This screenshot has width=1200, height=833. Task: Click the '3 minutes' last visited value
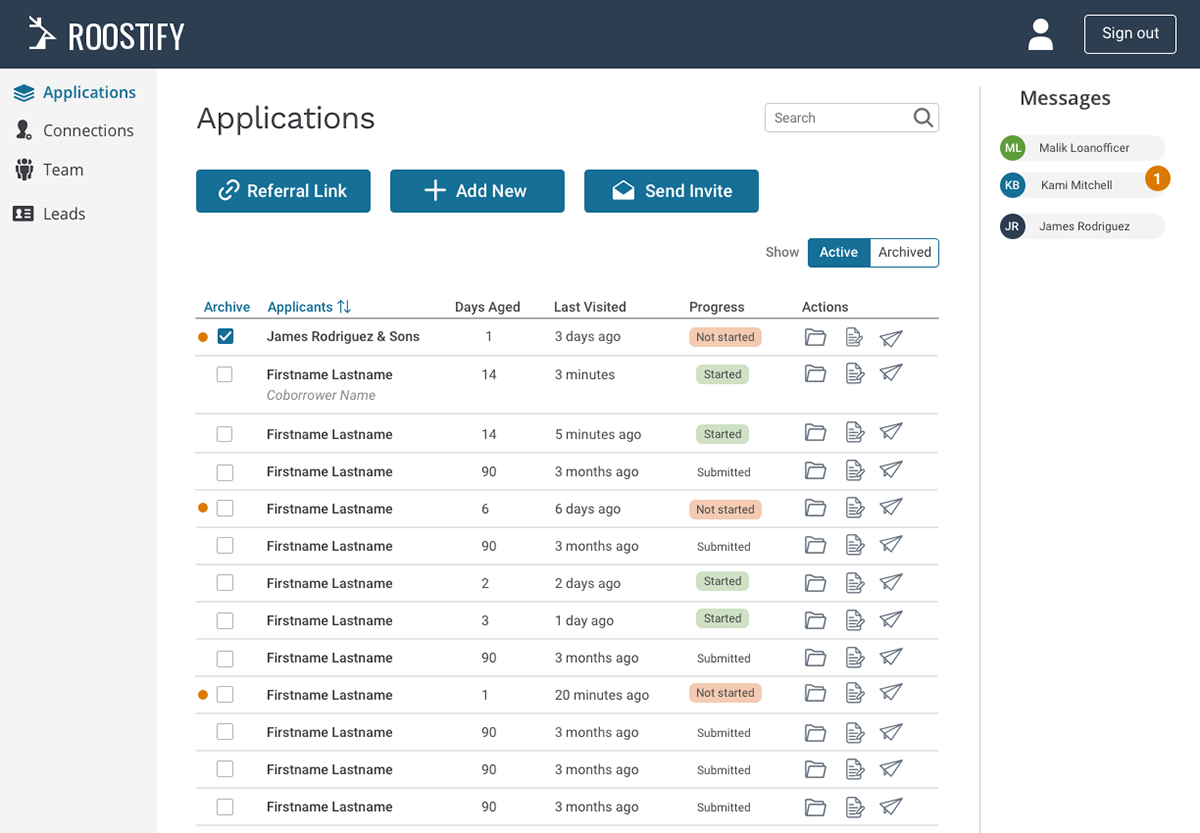585,374
